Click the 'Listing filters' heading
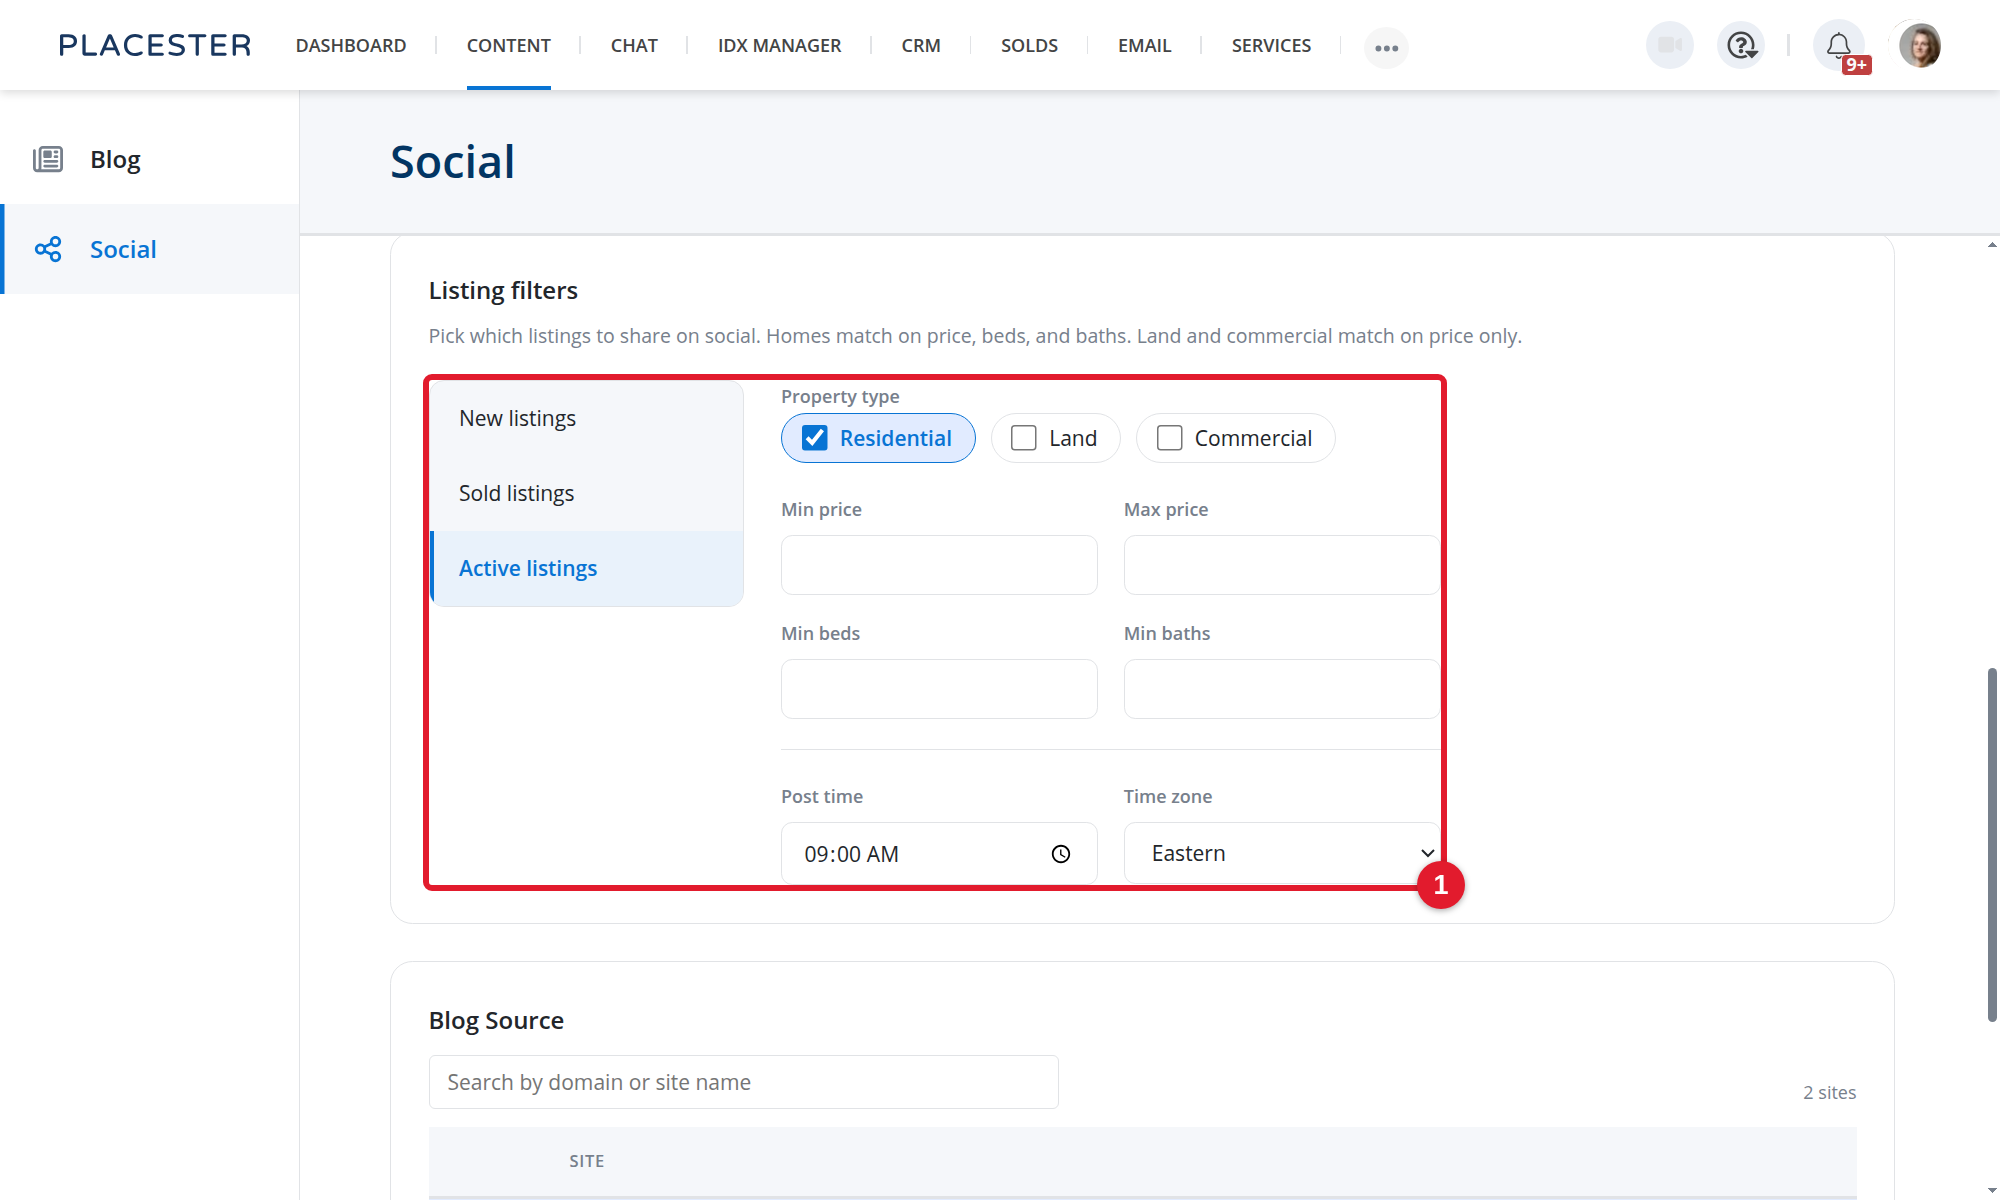The image size is (2000, 1200). tap(503, 290)
